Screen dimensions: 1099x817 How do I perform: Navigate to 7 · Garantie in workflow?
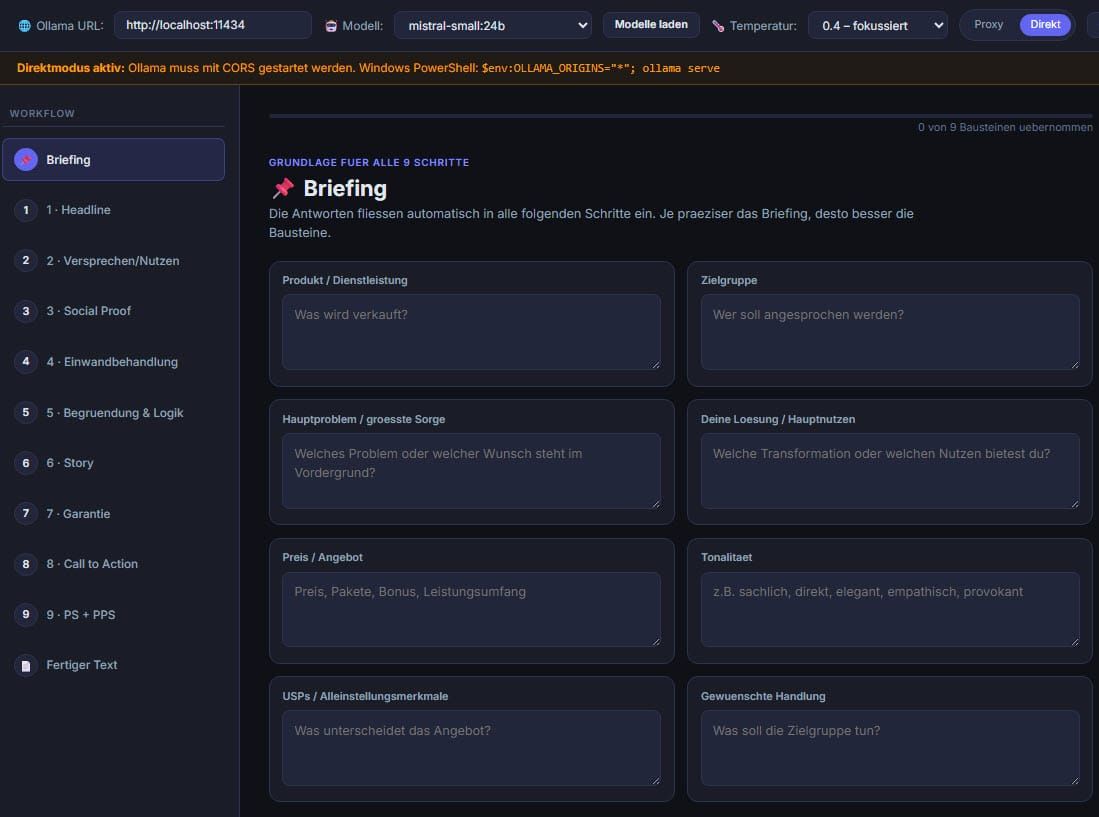click(x=114, y=514)
